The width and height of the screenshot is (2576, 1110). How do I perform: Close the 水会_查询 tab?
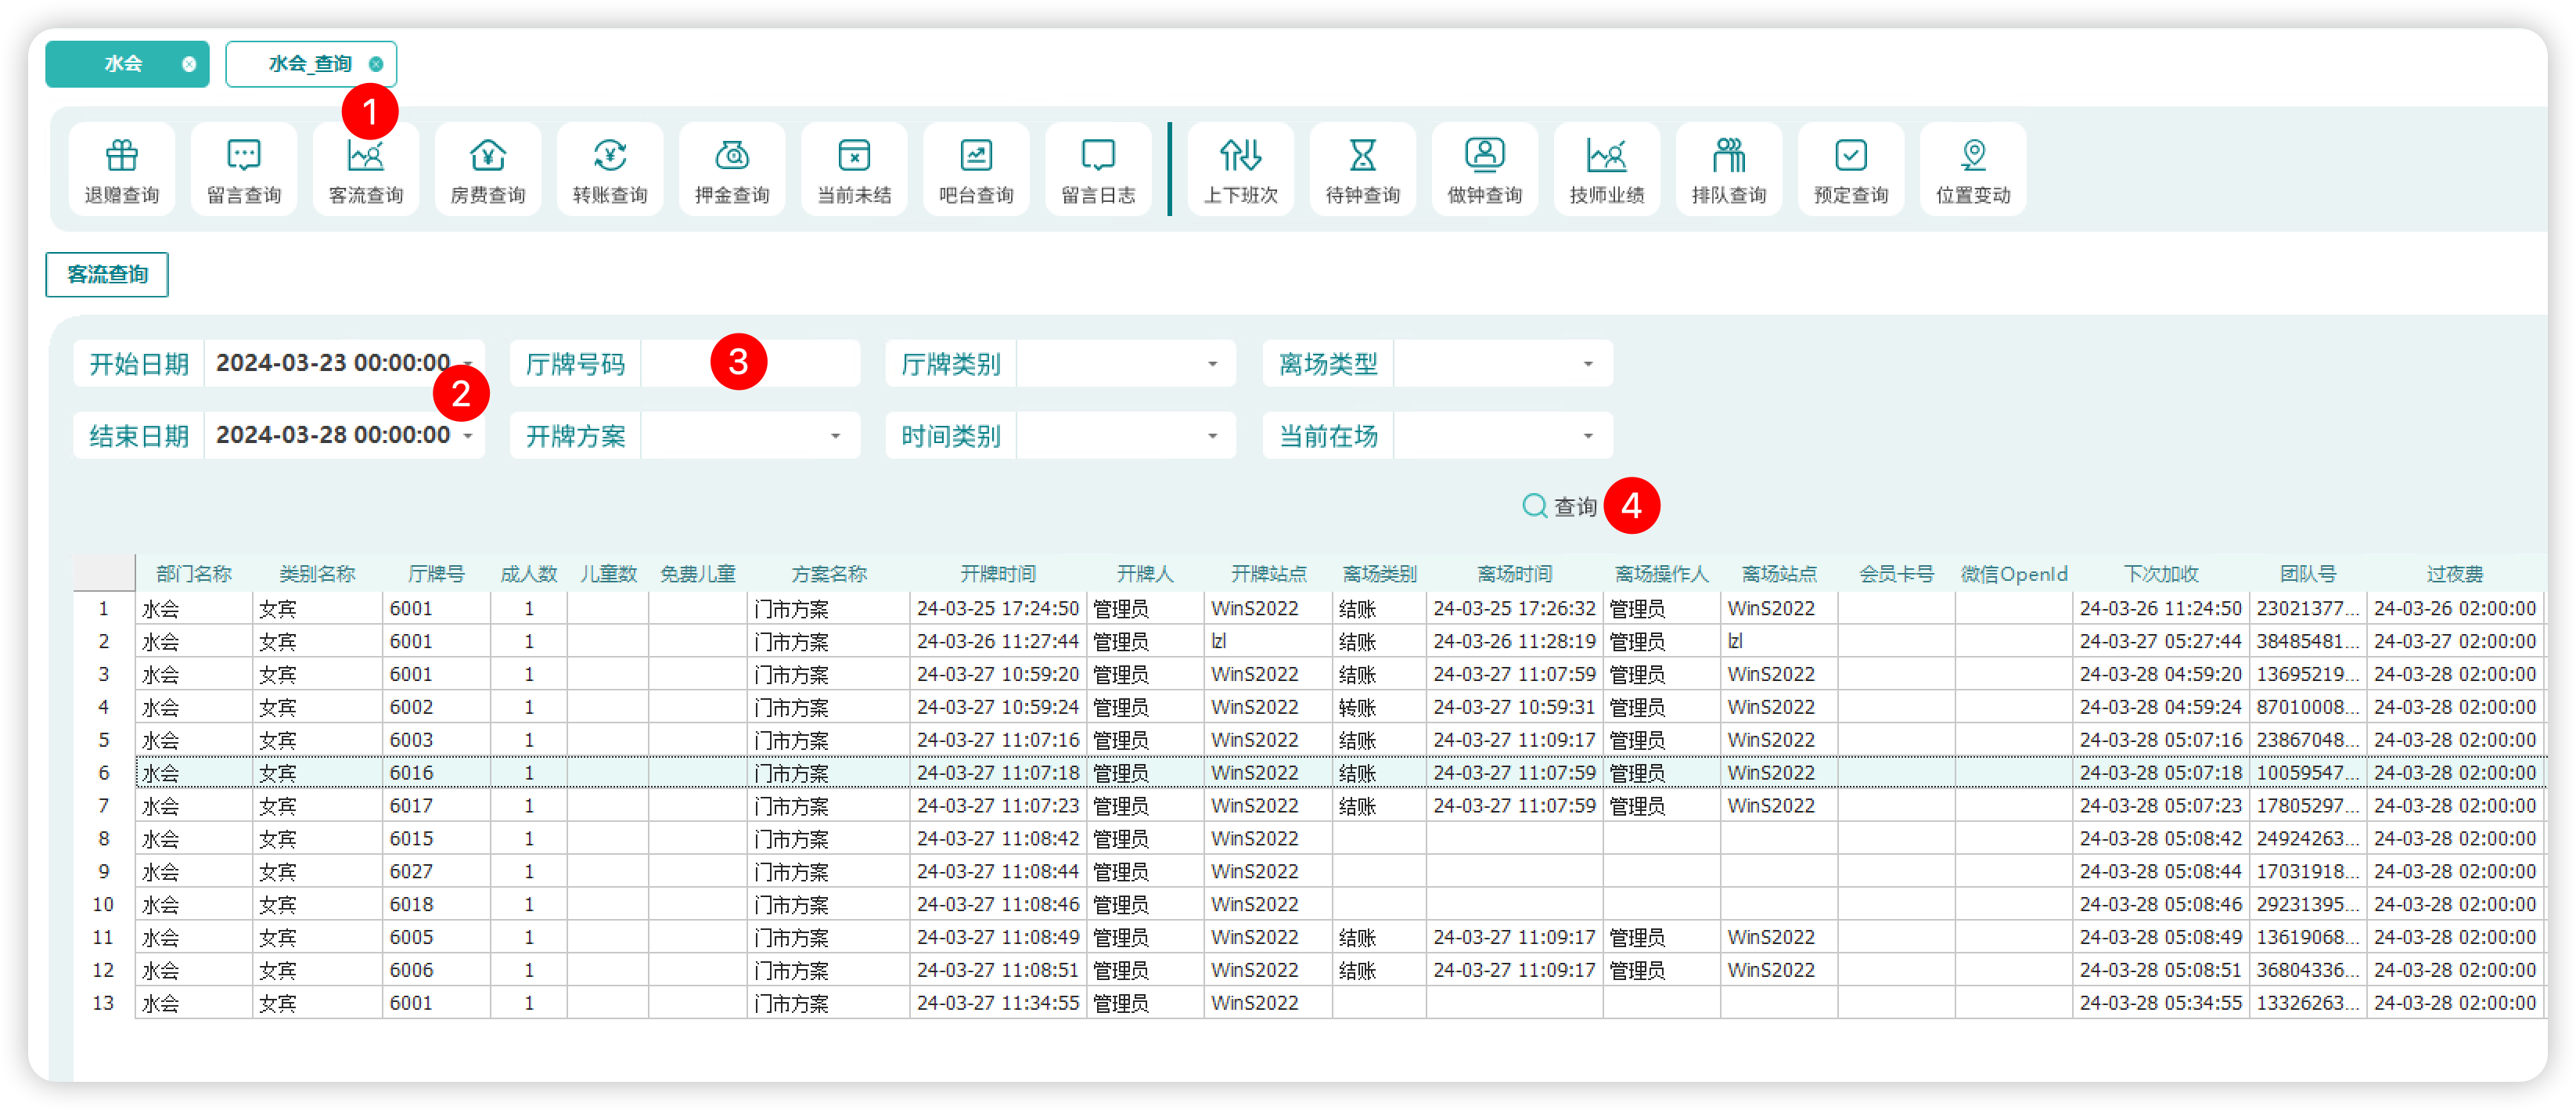(x=376, y=64)
